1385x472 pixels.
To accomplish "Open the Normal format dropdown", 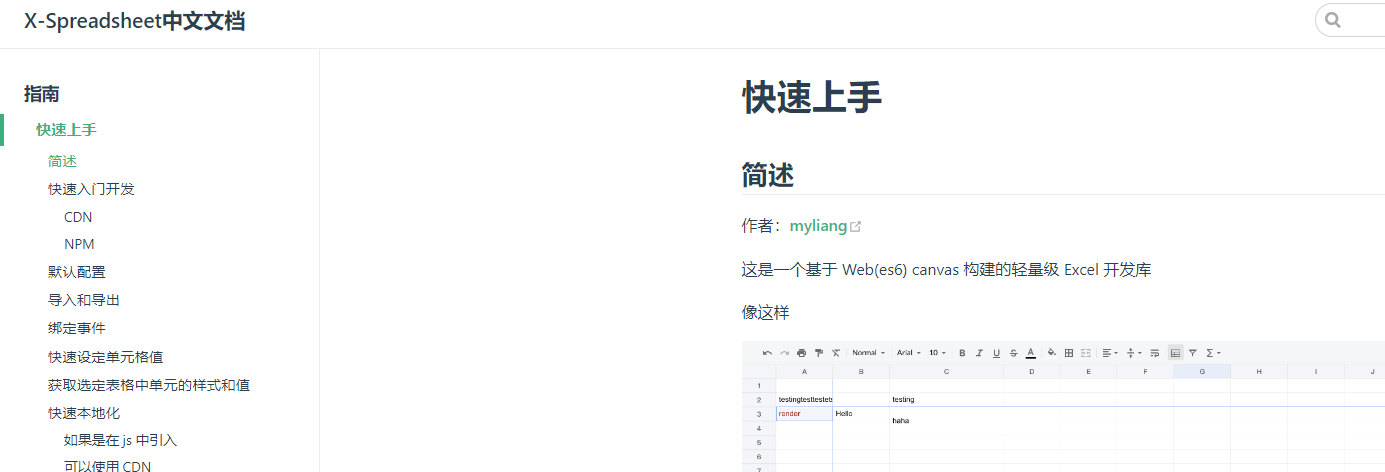I will tap(868, 353).
